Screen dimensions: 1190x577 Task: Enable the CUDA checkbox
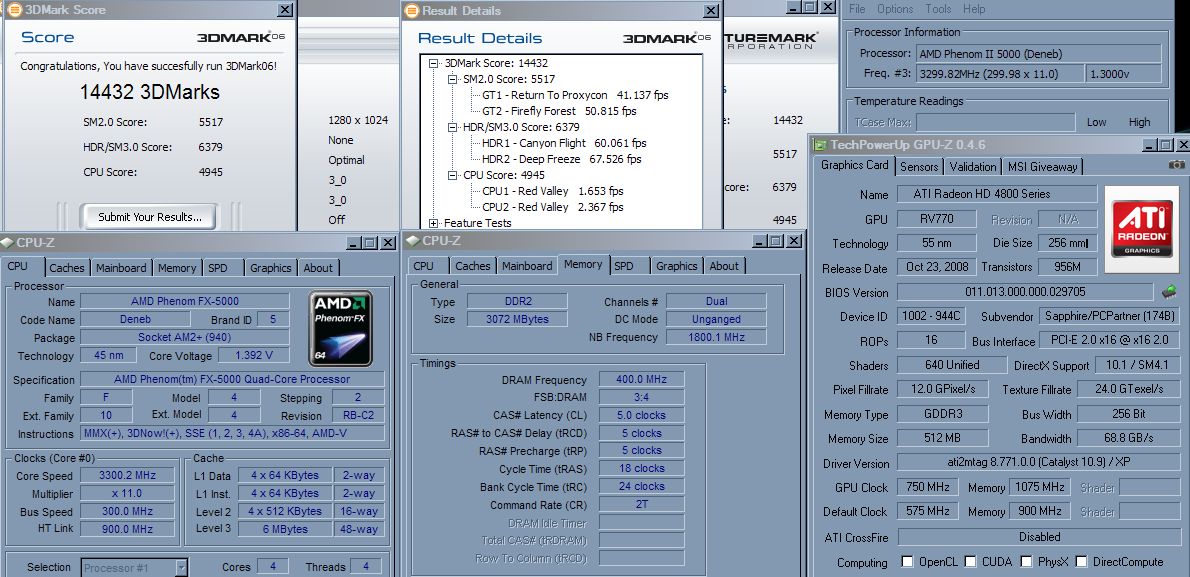(970, 562)
